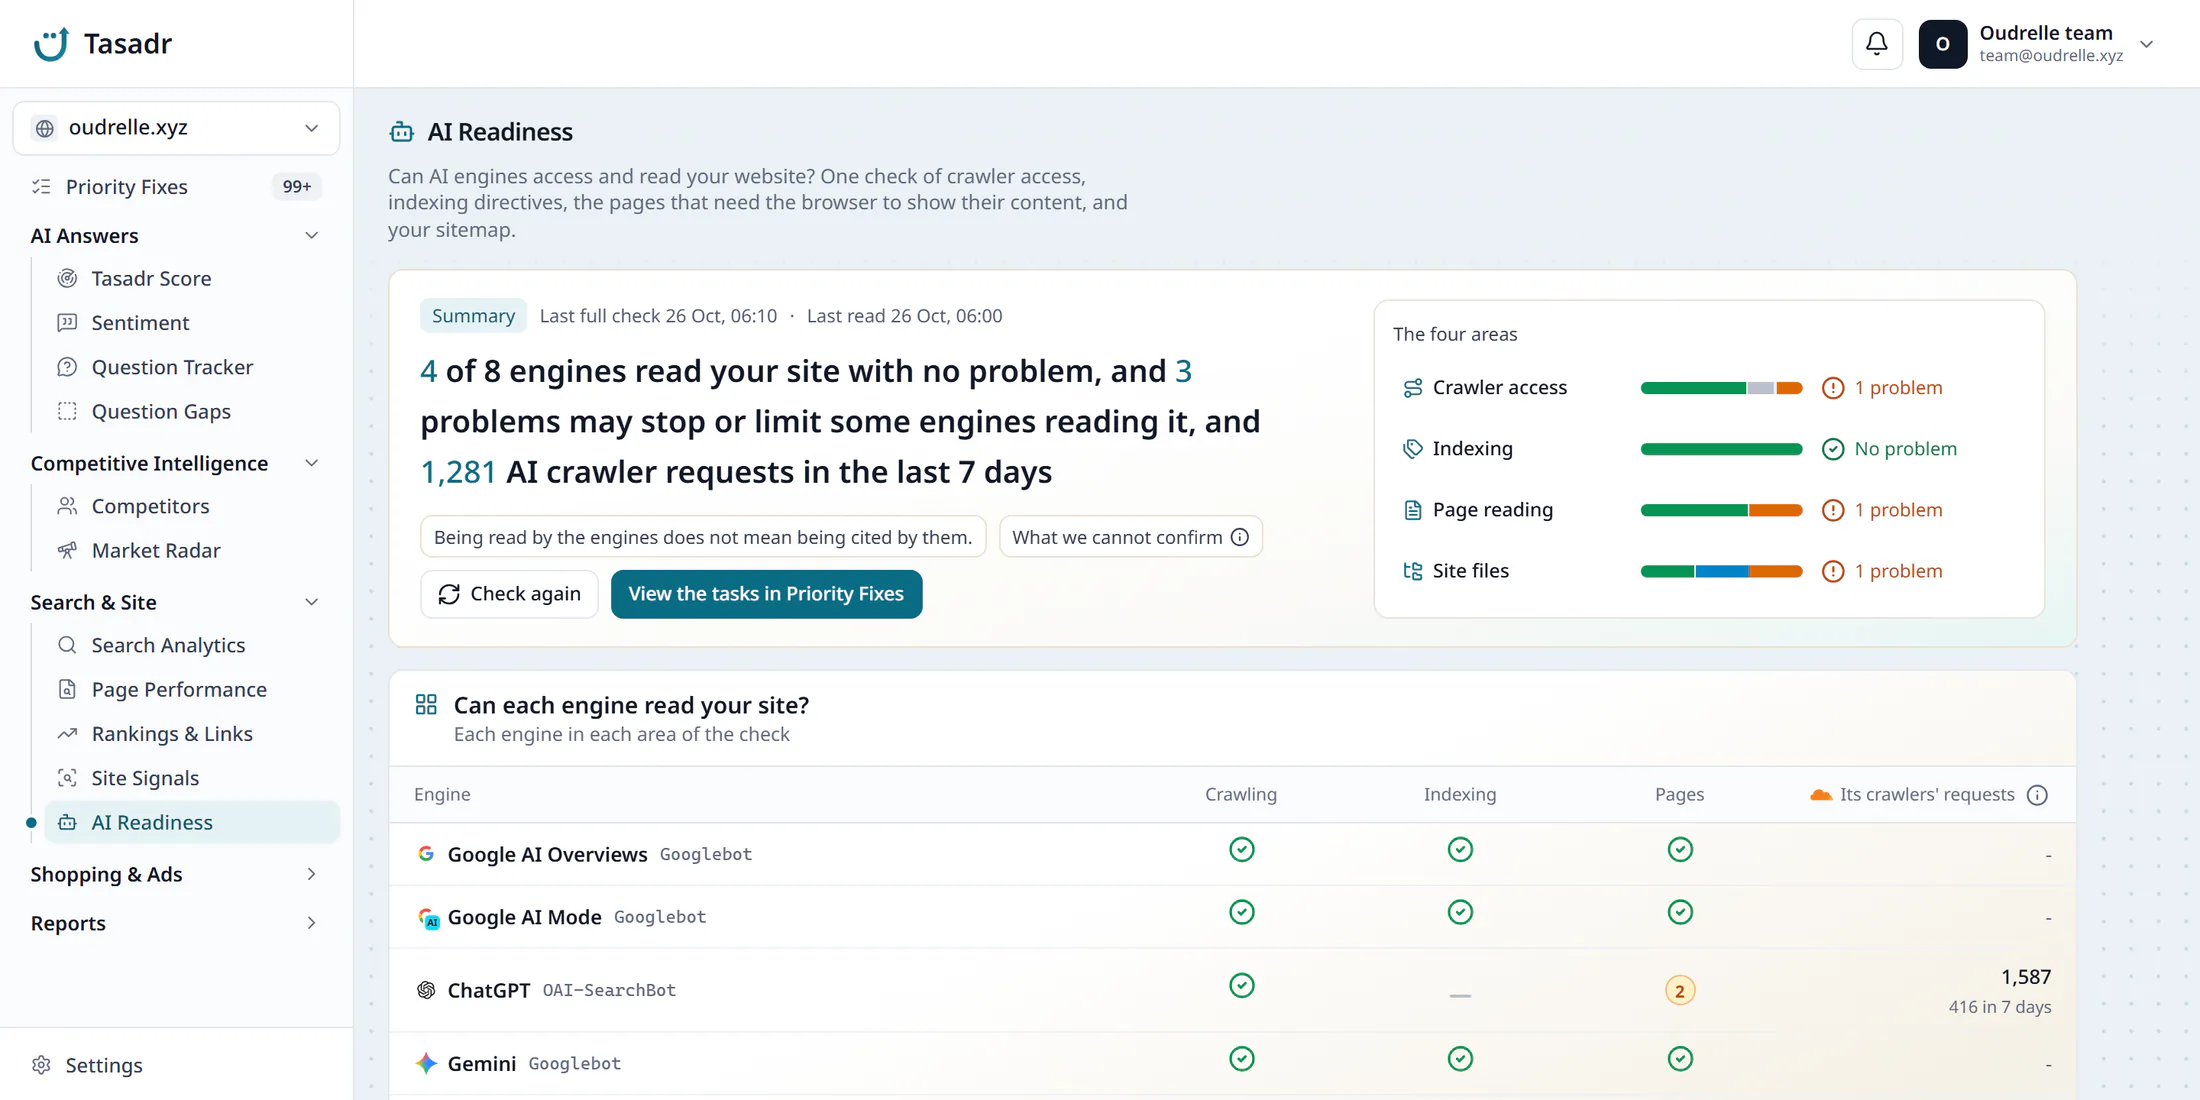
Task: Click the Summary tag label
Action: point(473,316)
